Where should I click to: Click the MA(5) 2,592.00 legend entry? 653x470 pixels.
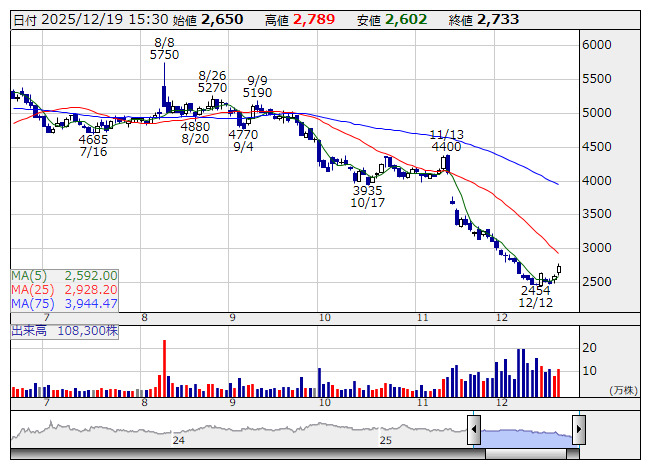[x=65, y=276]
